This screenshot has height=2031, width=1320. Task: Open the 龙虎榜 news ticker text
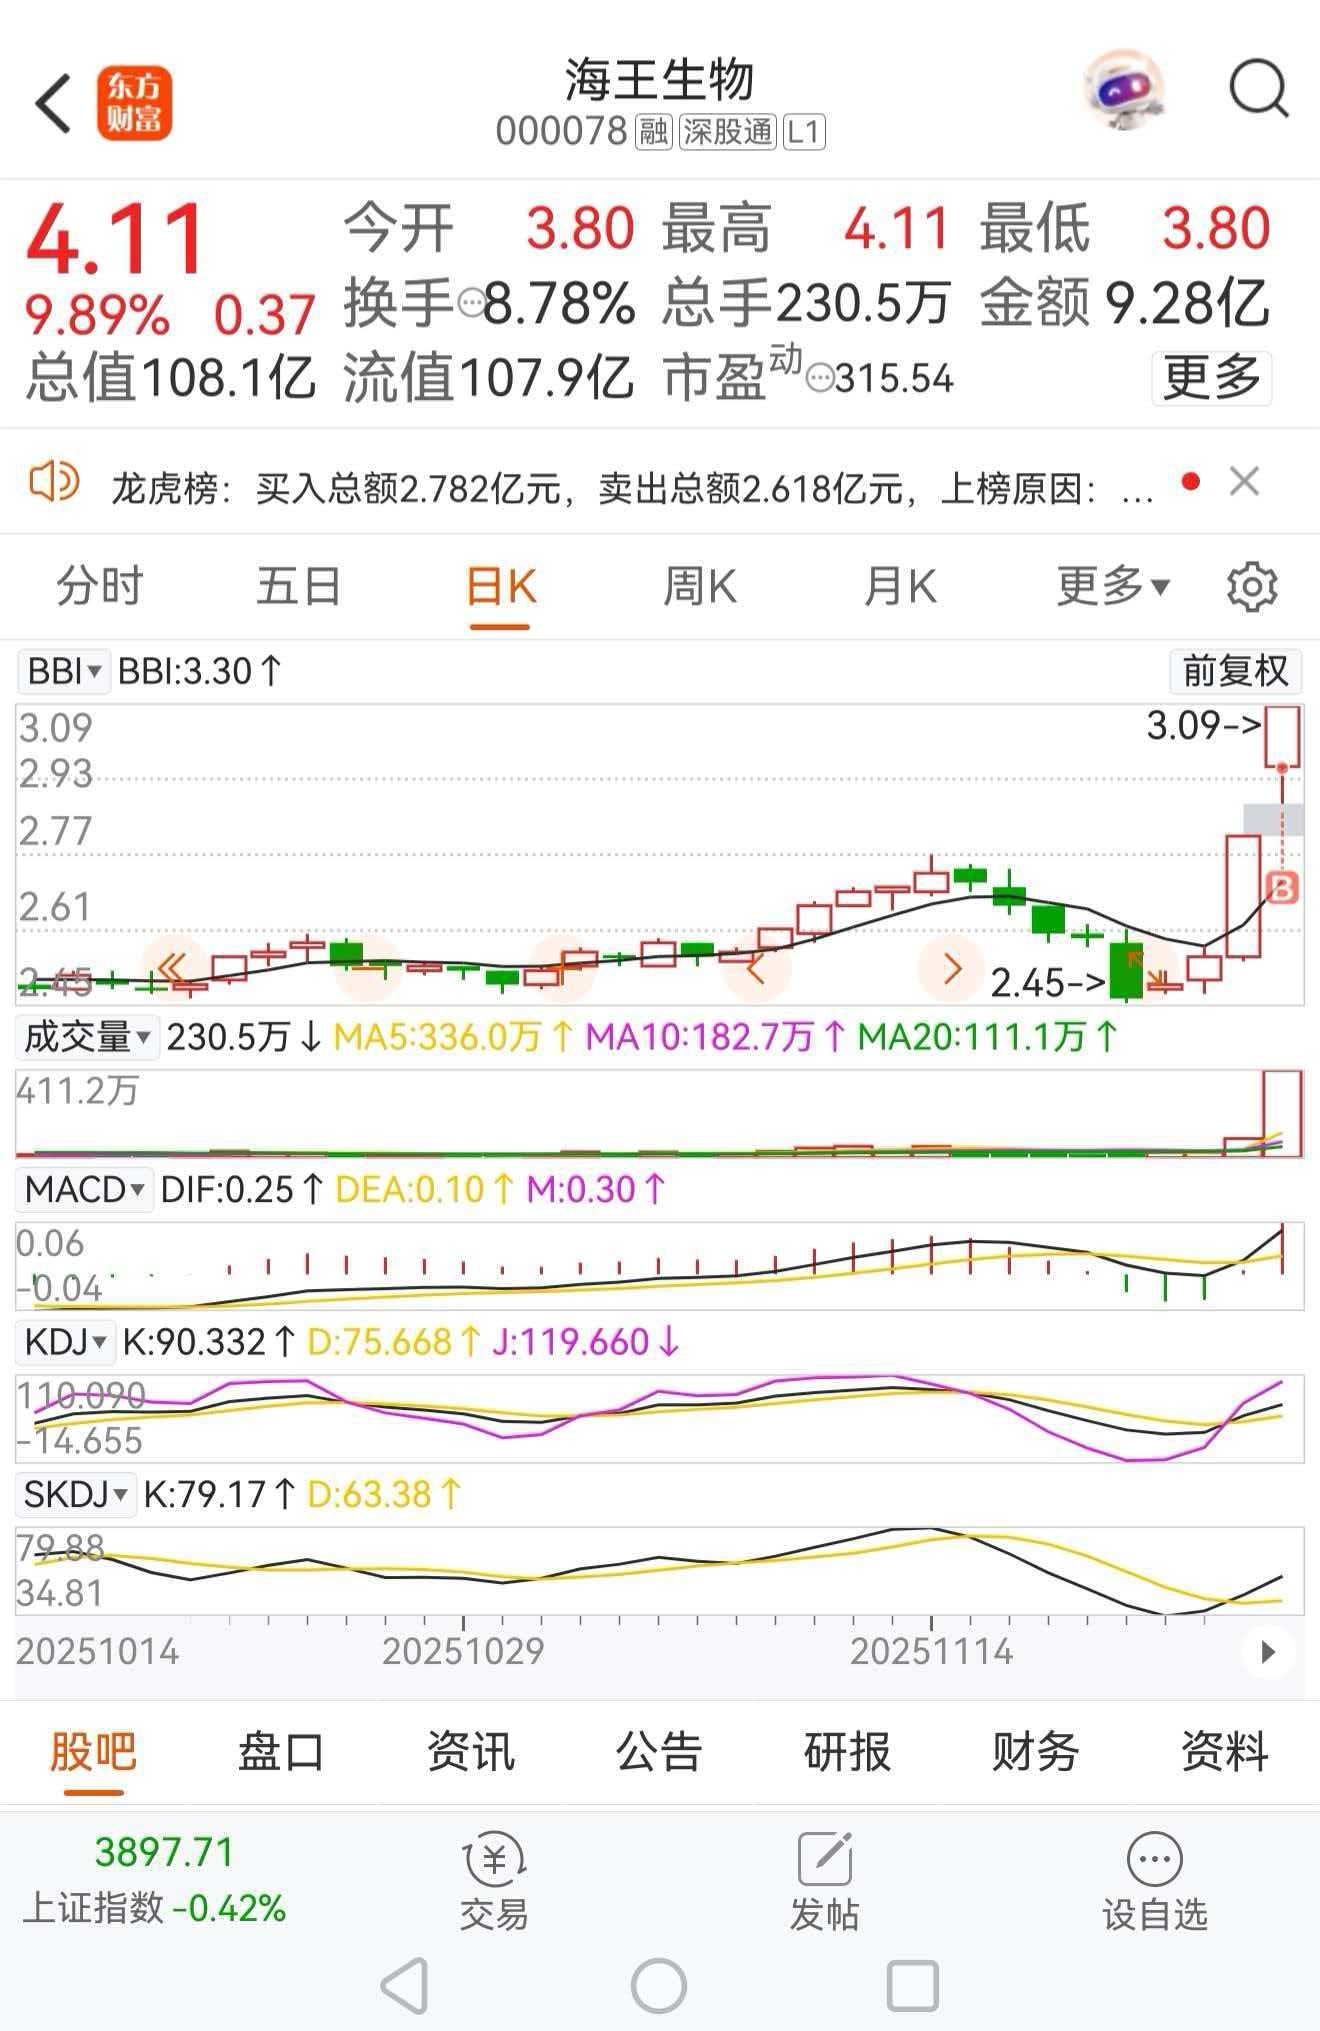point(632,489)
